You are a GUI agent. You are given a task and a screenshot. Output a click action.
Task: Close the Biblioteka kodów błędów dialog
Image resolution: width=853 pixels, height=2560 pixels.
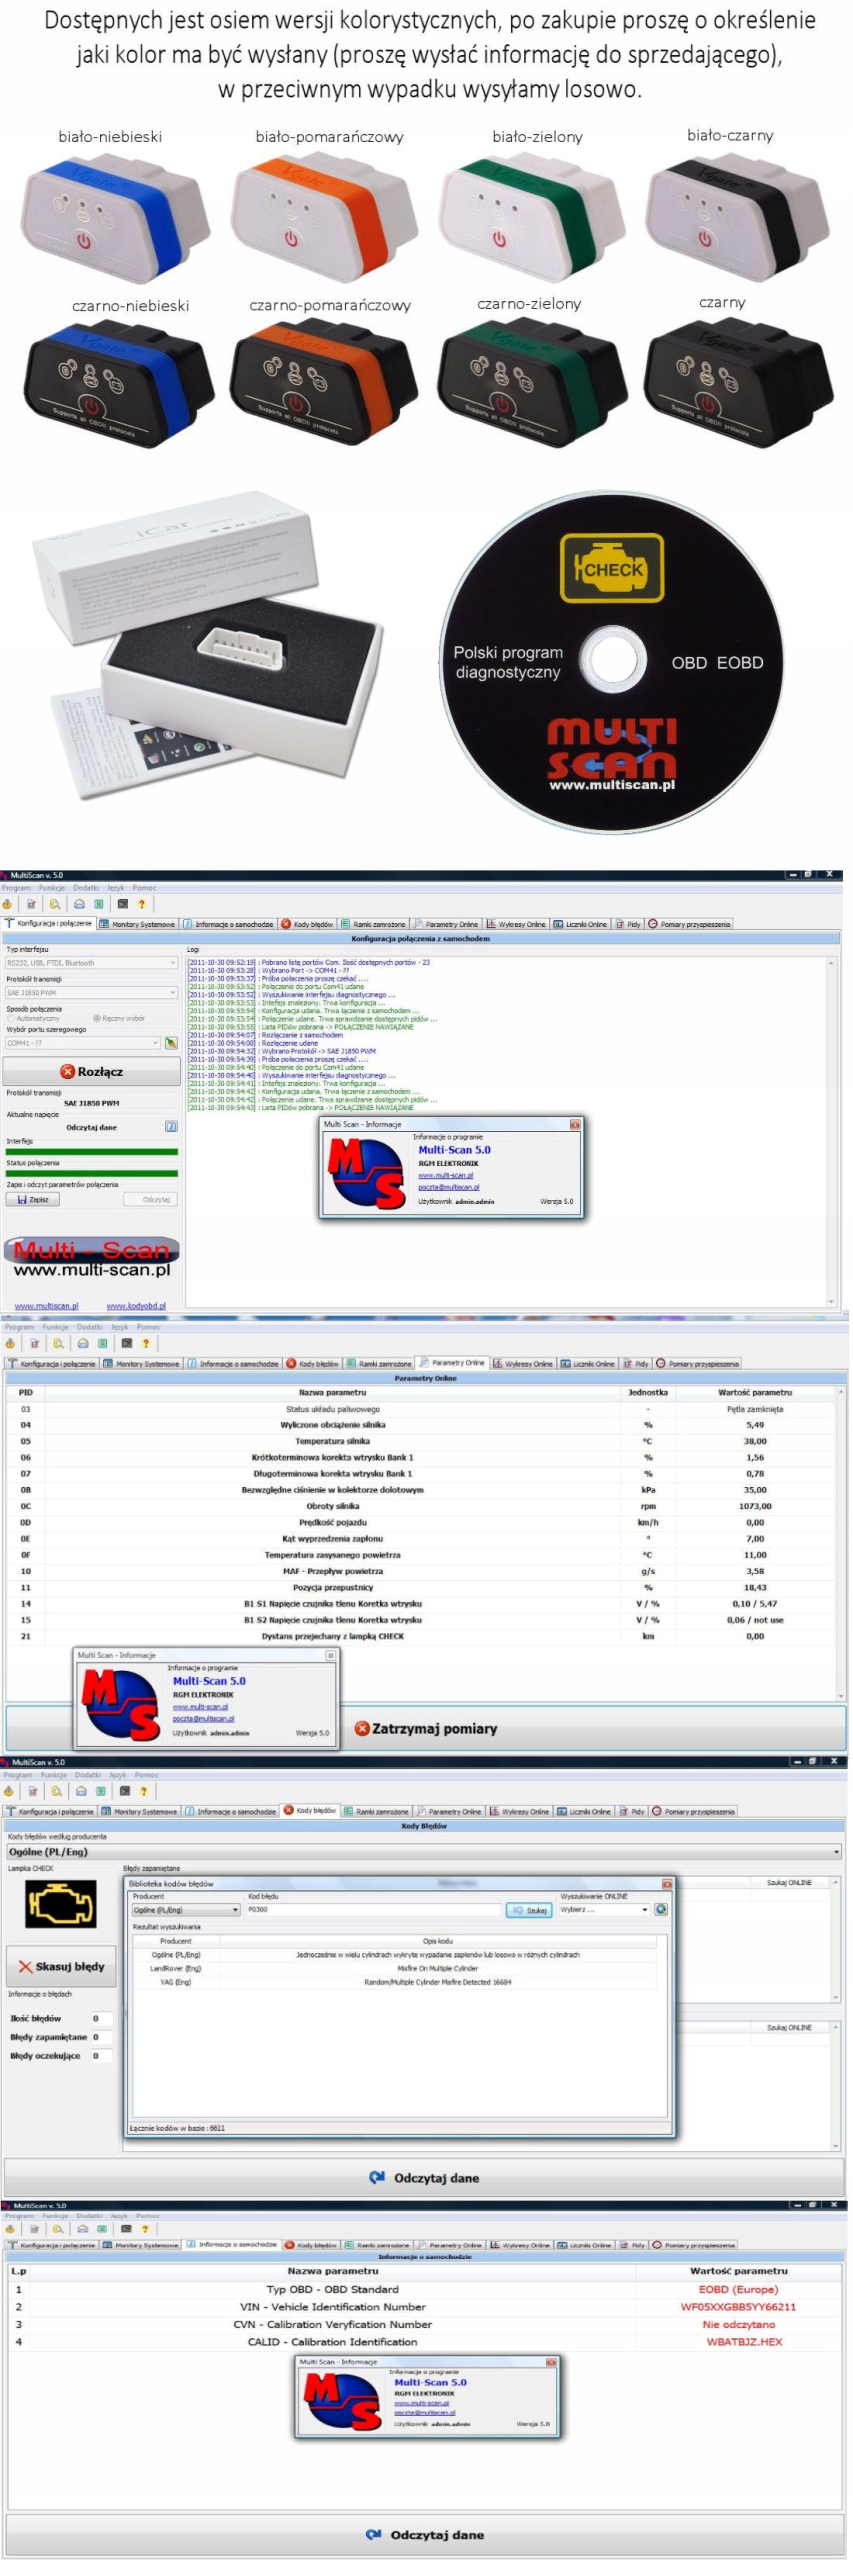(x=667, y=1883)
